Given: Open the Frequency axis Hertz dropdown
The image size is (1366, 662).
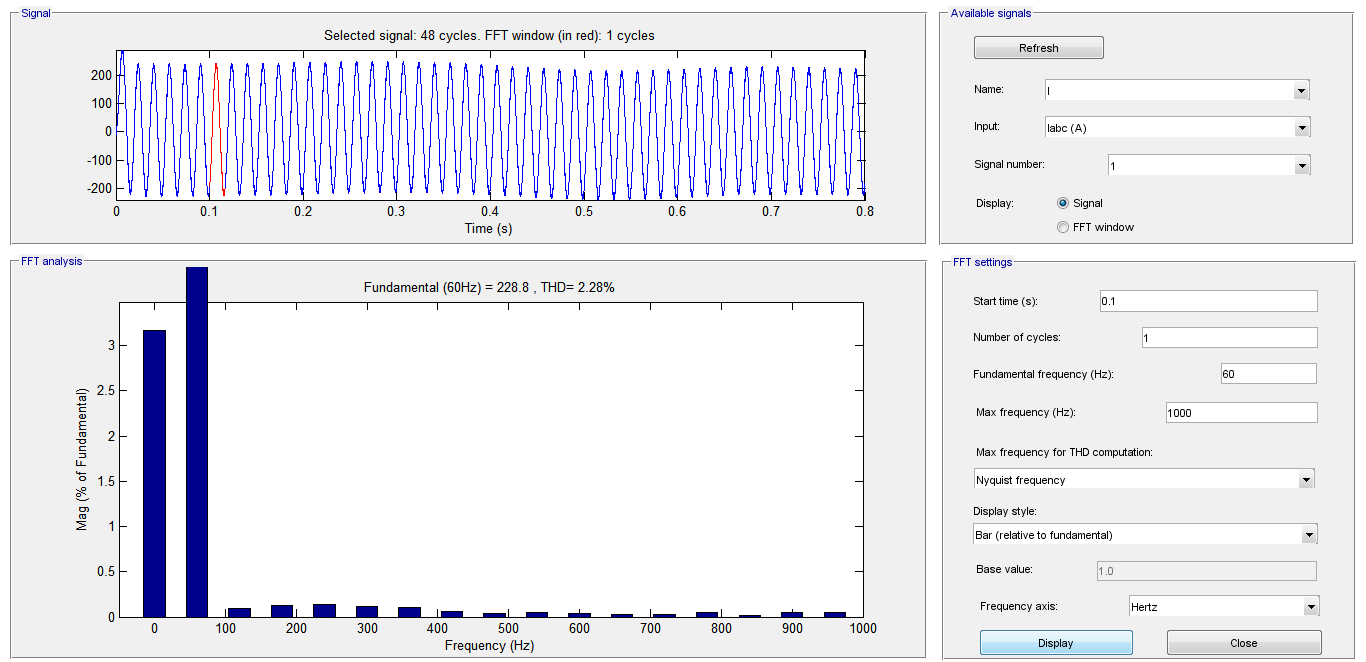Looking at the screenshot, I should point(1222,607).
